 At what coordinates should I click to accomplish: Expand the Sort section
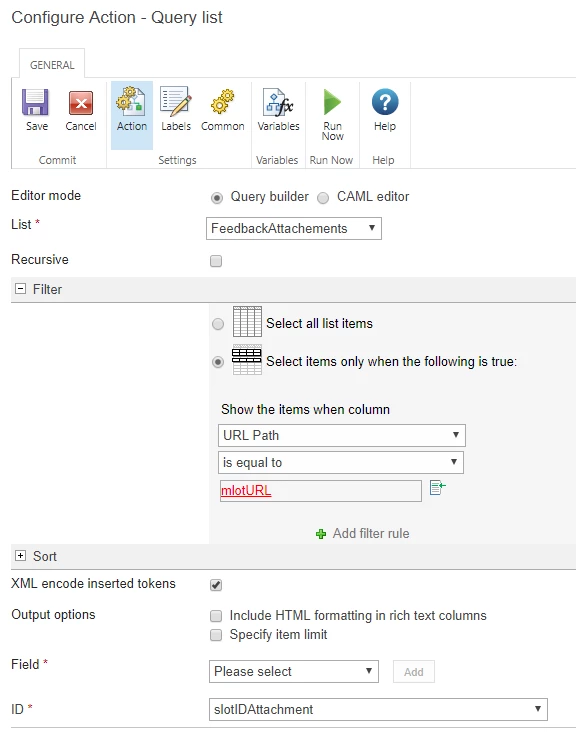tap(20, 556)
